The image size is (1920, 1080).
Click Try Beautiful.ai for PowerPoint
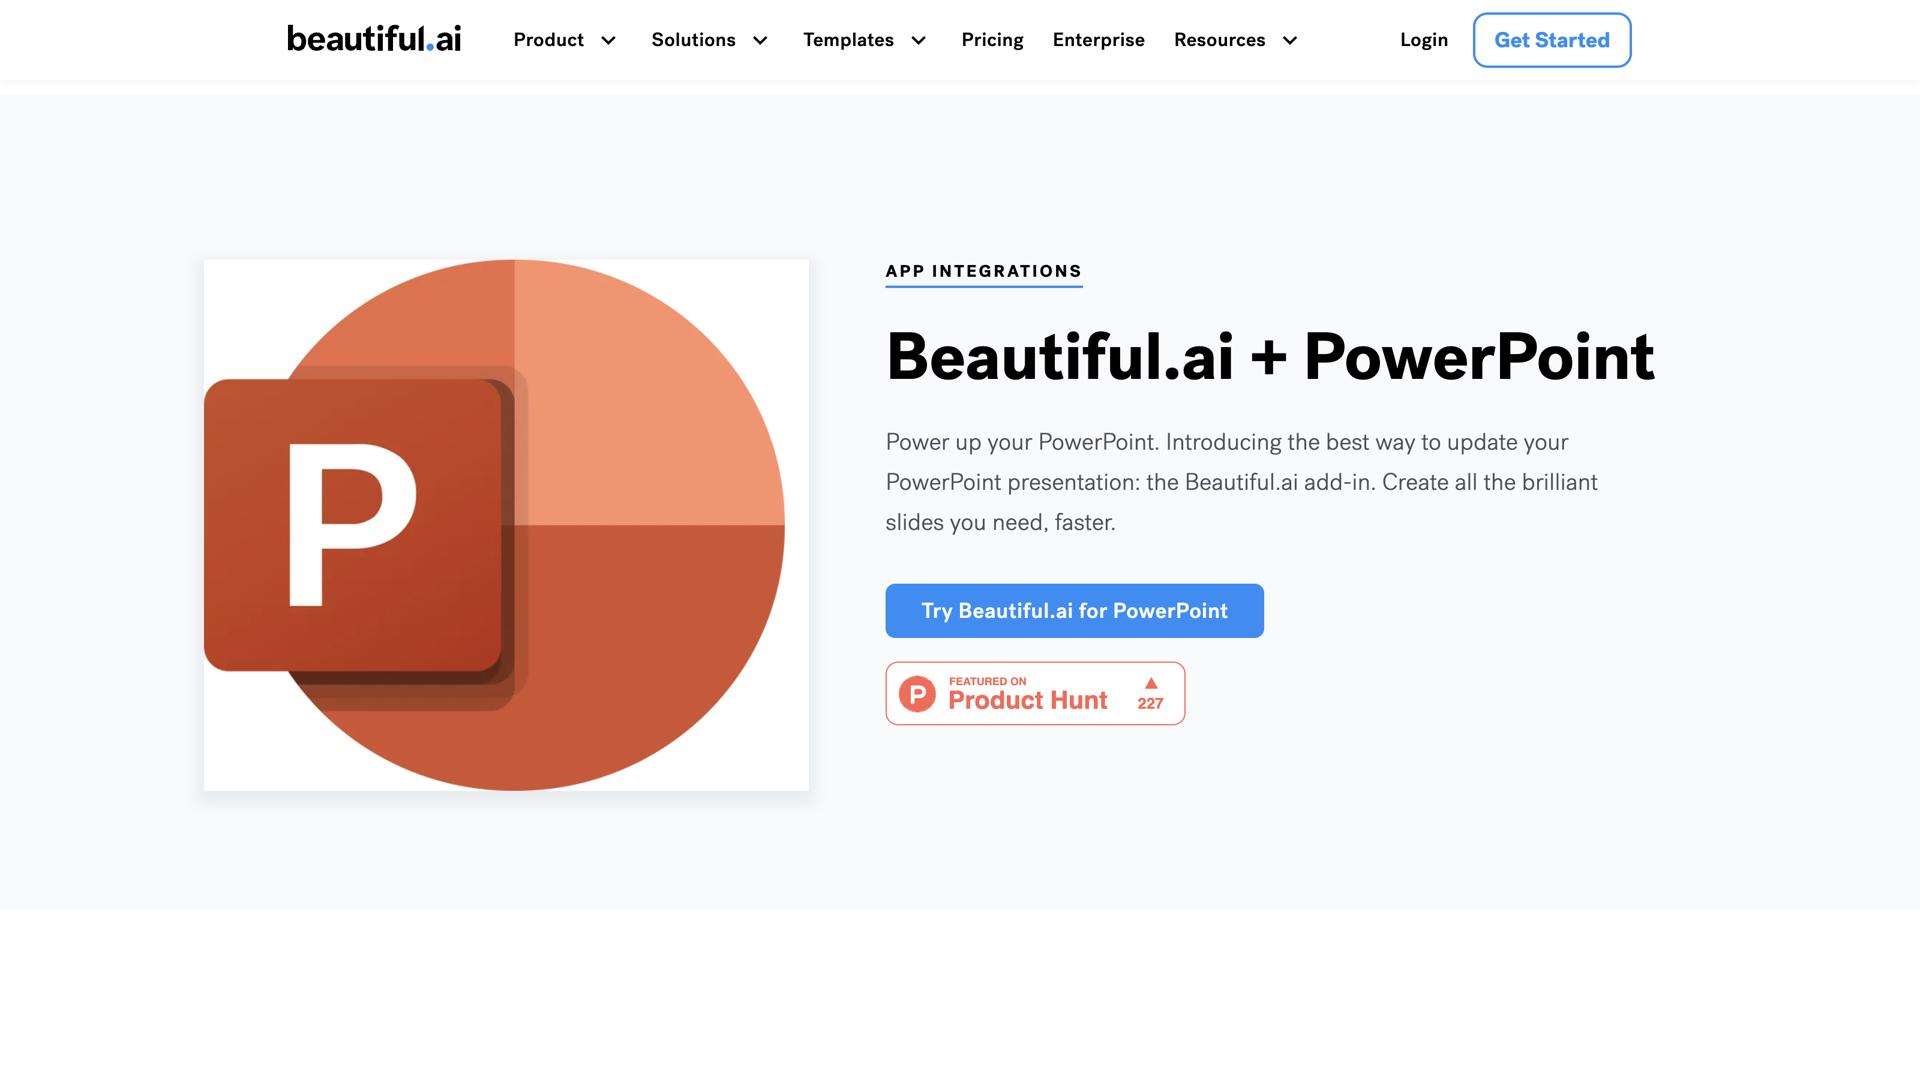tap(1074, 610)
